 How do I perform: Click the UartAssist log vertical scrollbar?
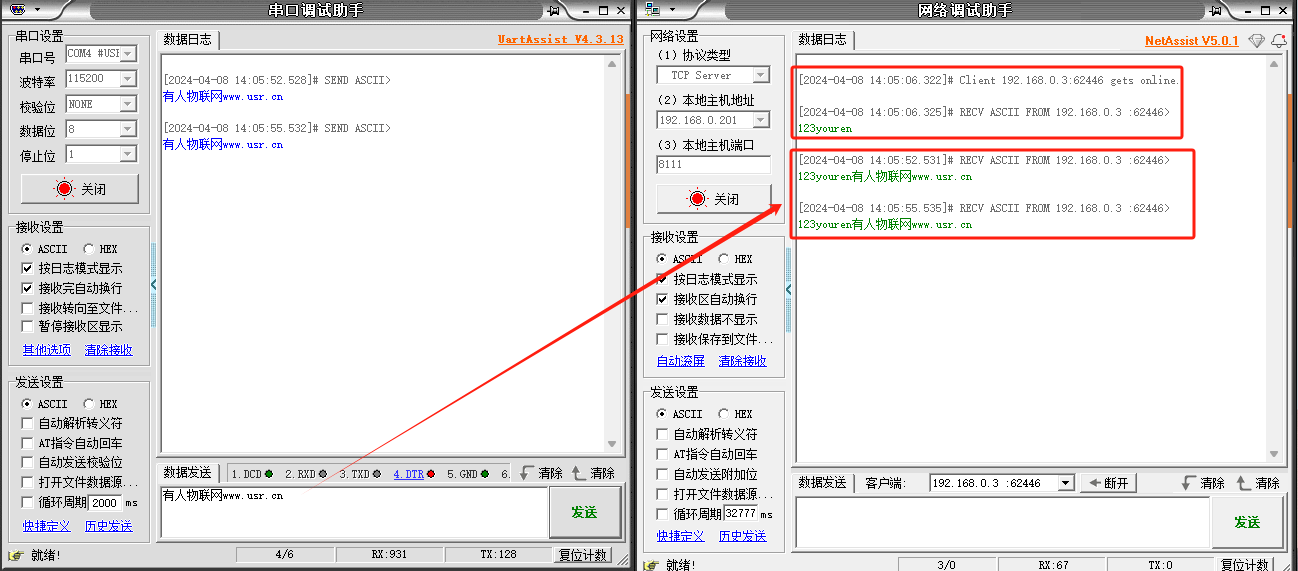click(x=614, y=253)
